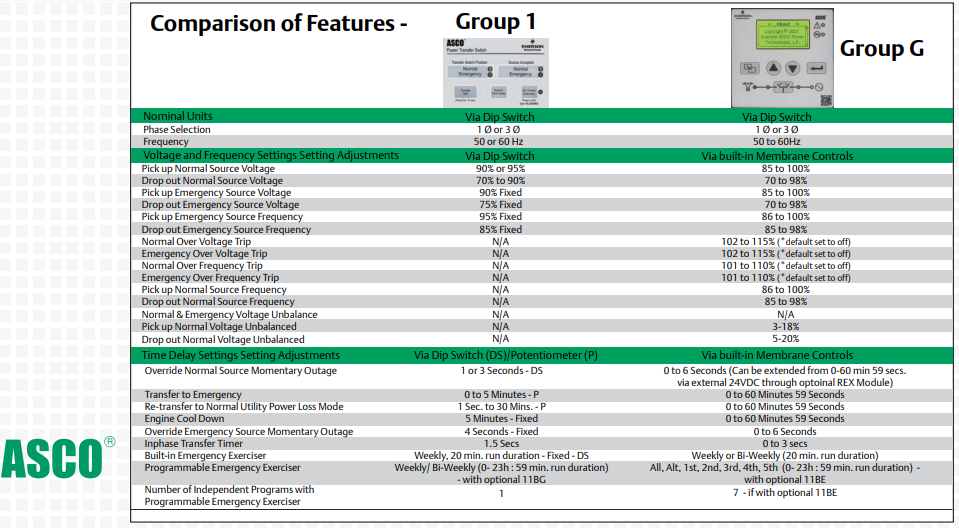The height and width of the screenshot is (528, 959).
Task: Click "7 - if with optional 11BE" value
Action: pos(785,493)
